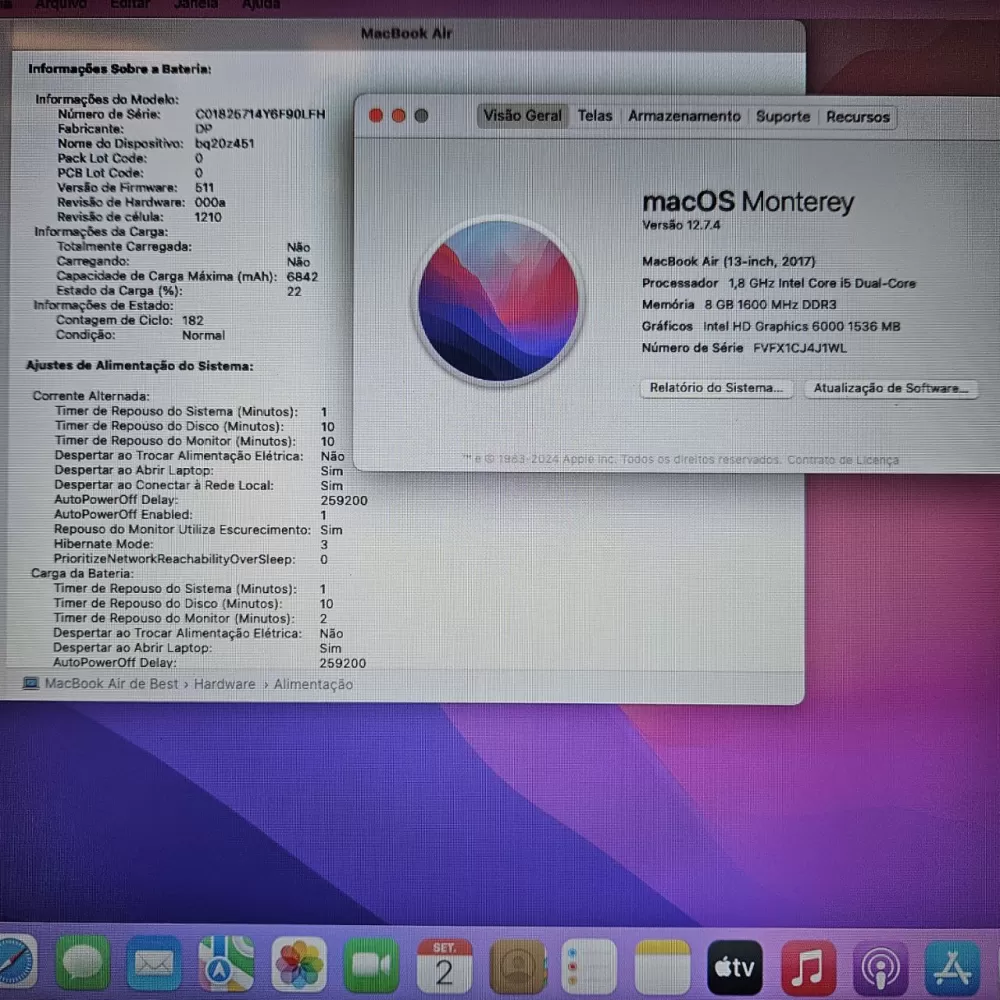Select the "Corrente Alternada:" section label
Screen dimensions: 1000x1000
point(91,395)
